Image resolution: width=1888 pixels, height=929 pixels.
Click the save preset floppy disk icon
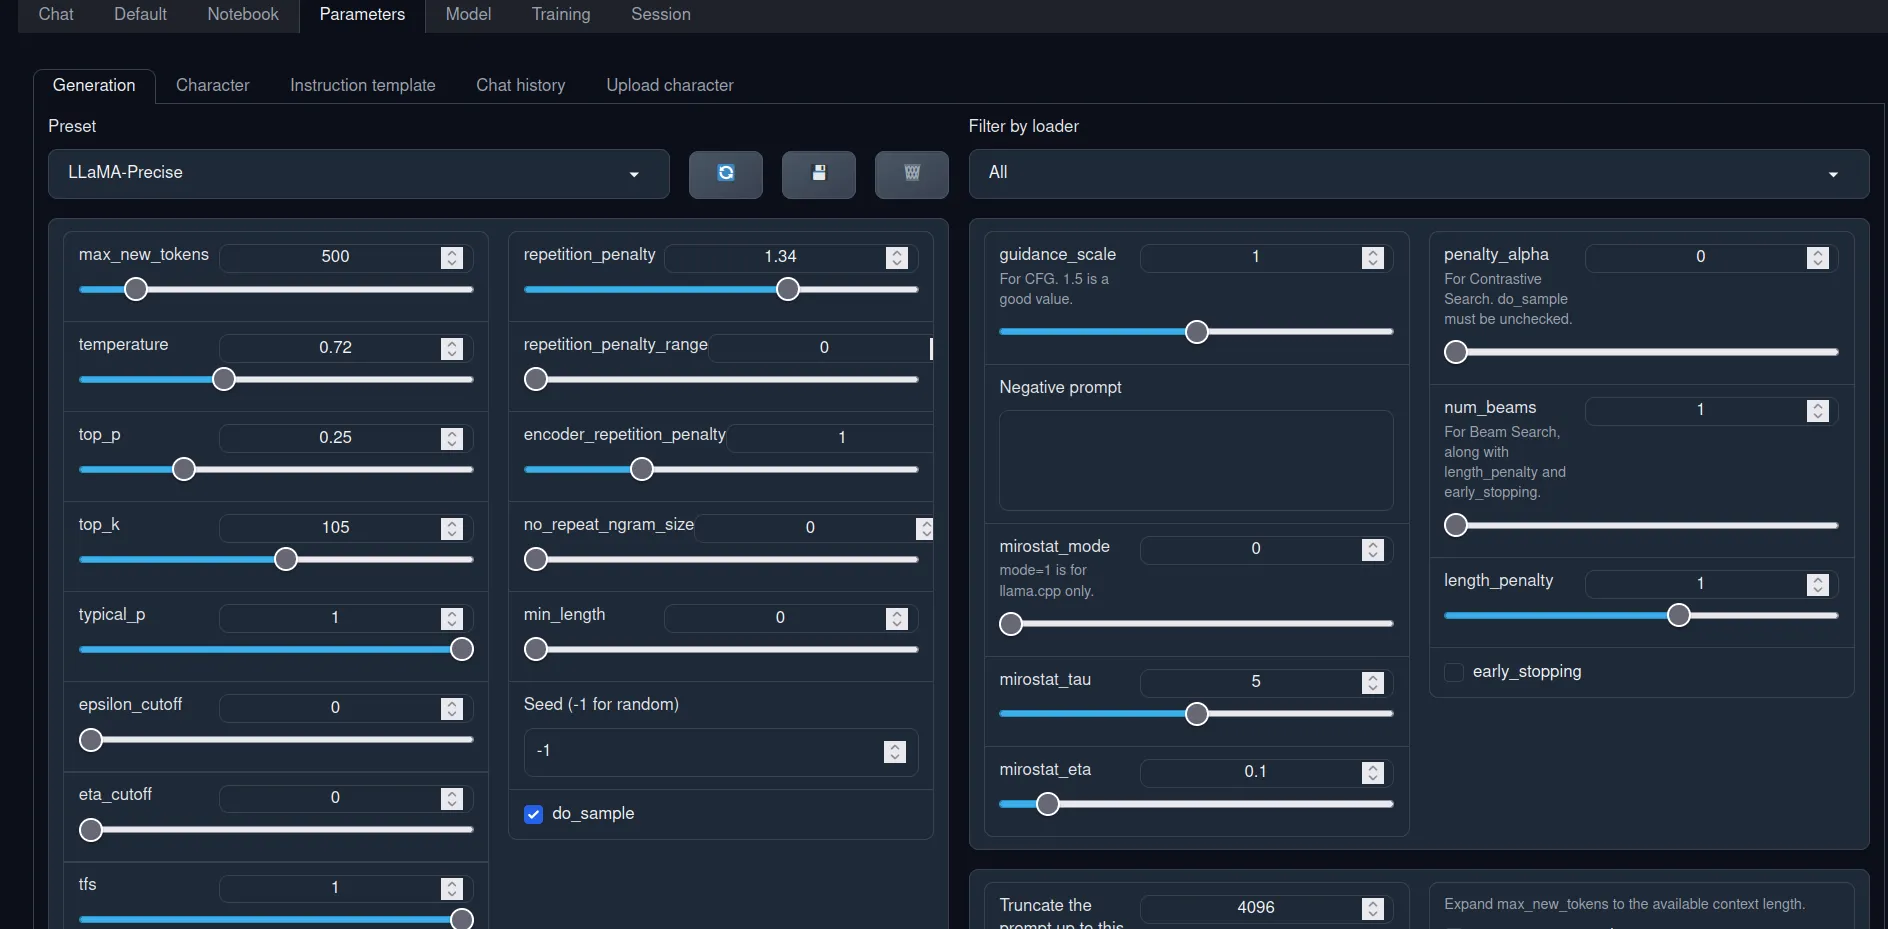pyautogui.click(x=818, y=174)
